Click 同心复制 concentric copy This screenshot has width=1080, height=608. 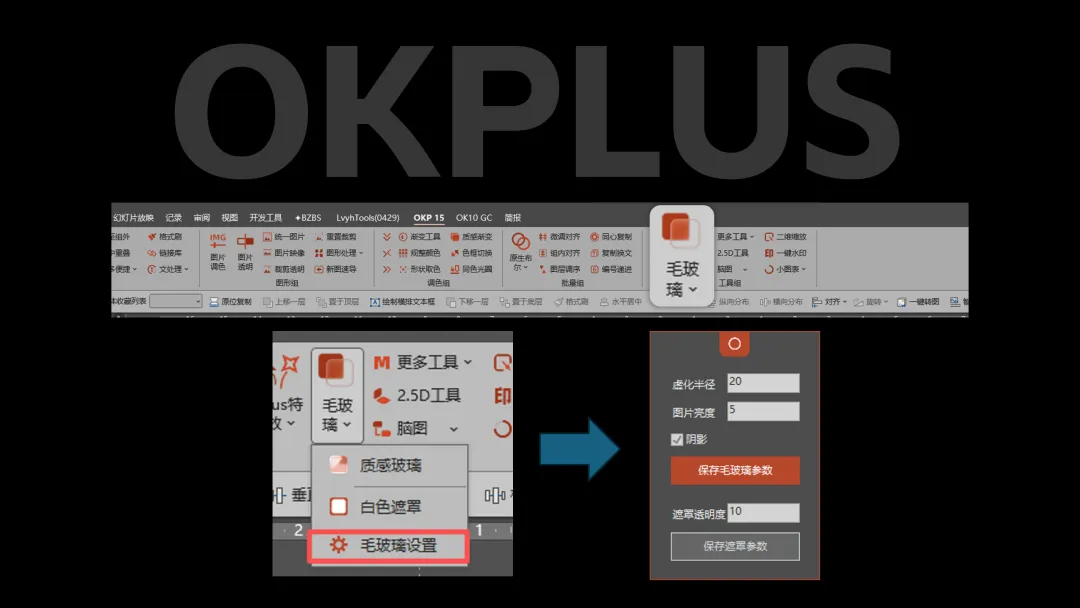point(611,237)
